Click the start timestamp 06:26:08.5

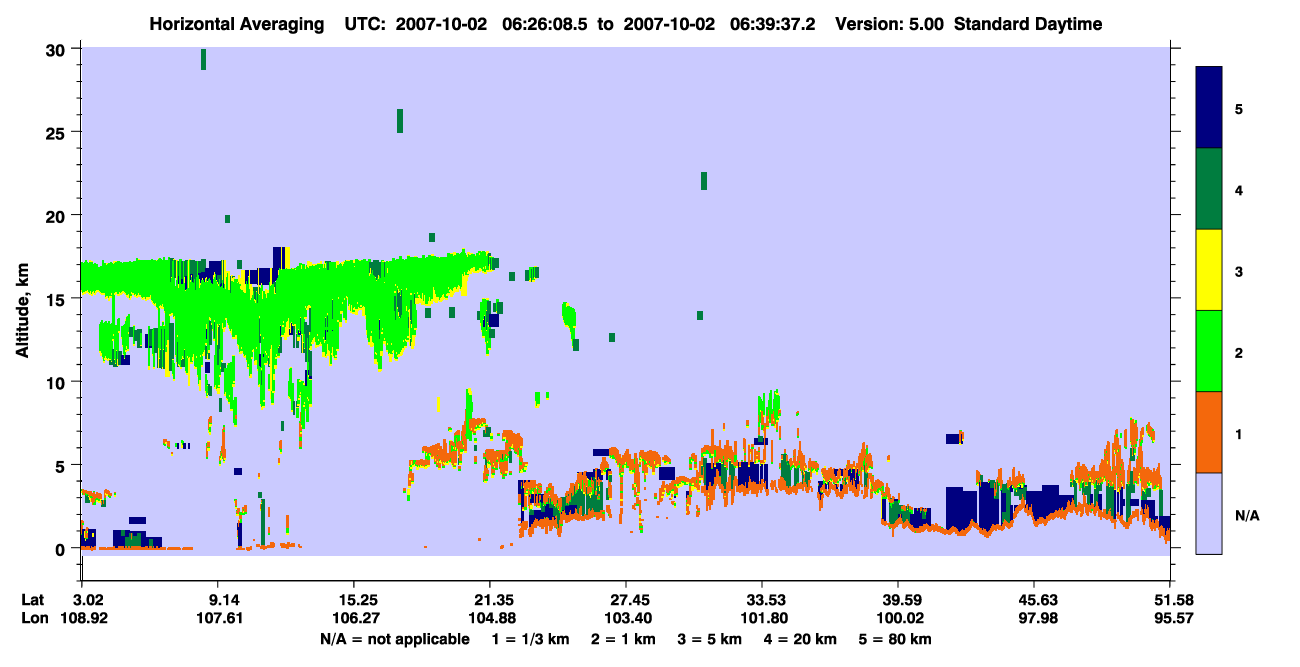[543, 24]
